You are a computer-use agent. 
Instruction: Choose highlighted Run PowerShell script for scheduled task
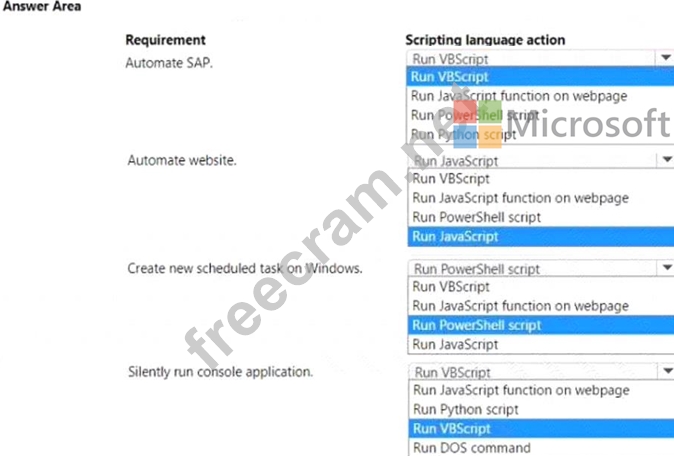tap(476, 325)
